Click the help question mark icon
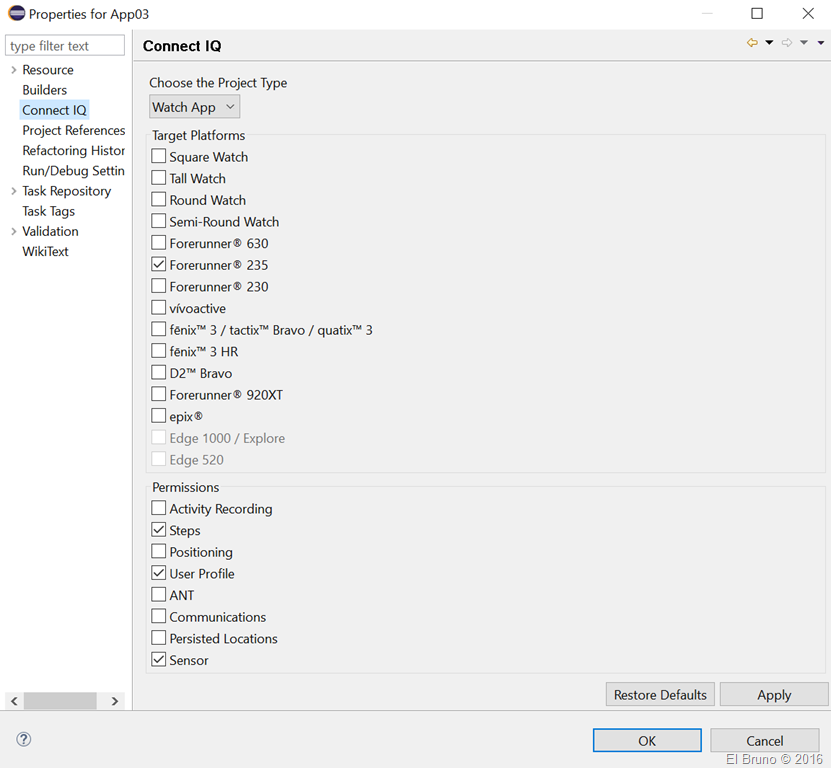Viewport: 831px width, 768px height. click(x=24, y=740)
